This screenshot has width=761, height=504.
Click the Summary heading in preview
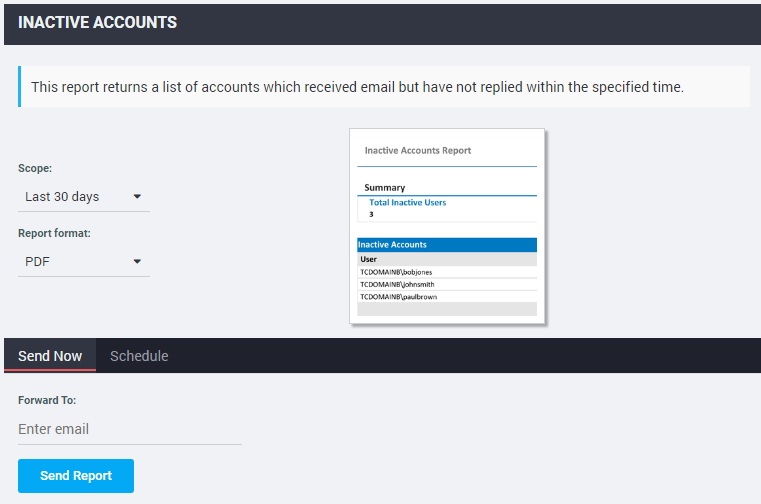click(385, 187)
